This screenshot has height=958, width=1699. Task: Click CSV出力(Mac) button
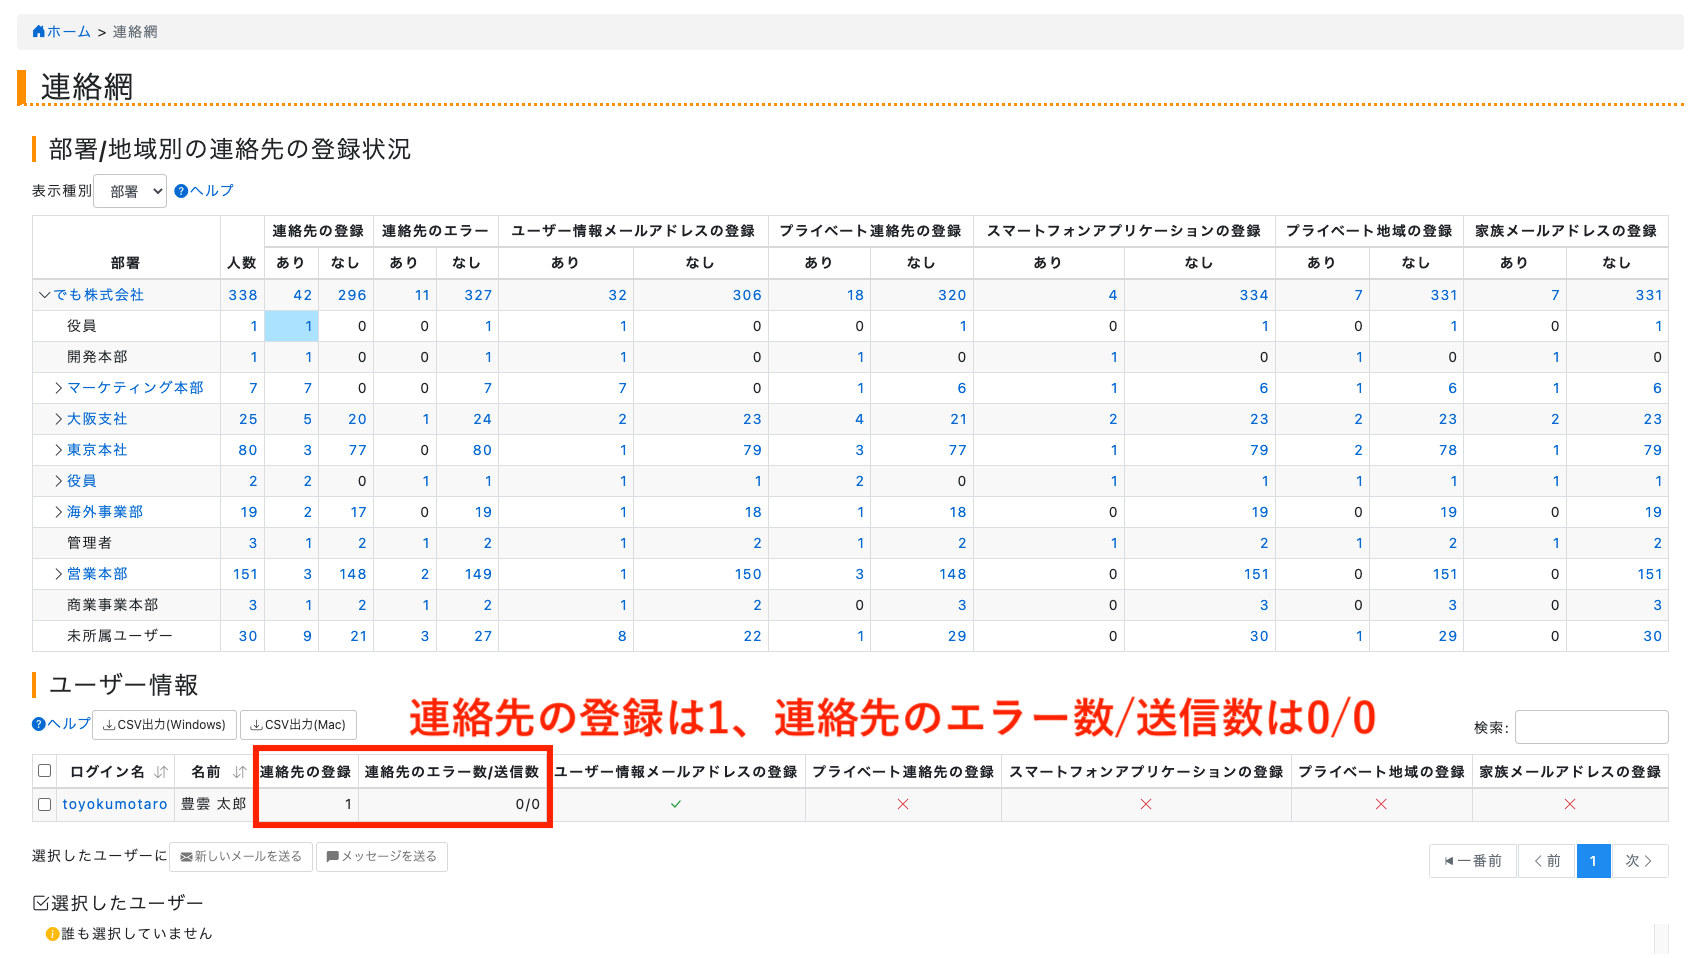[298, 725]
